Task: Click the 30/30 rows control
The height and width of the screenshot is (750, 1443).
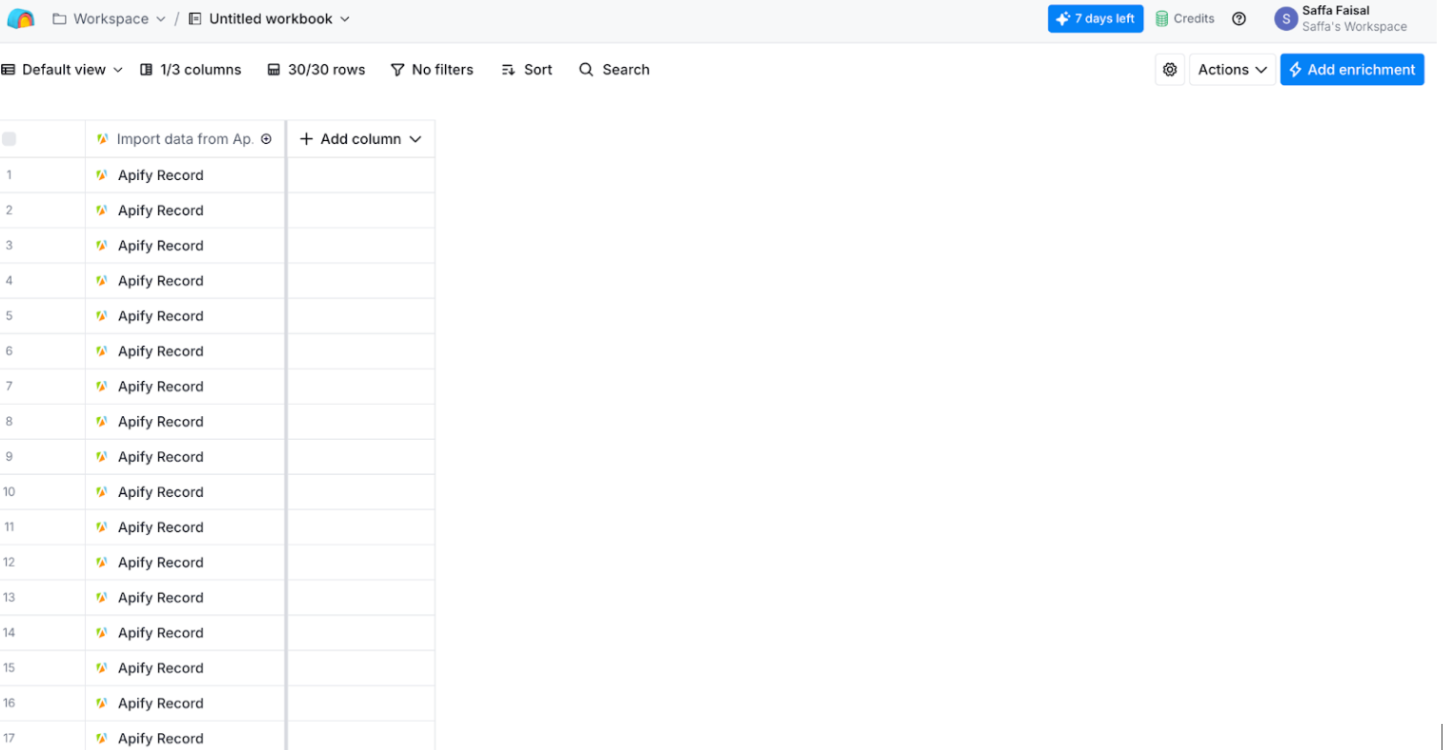Action: click(316, 70)
